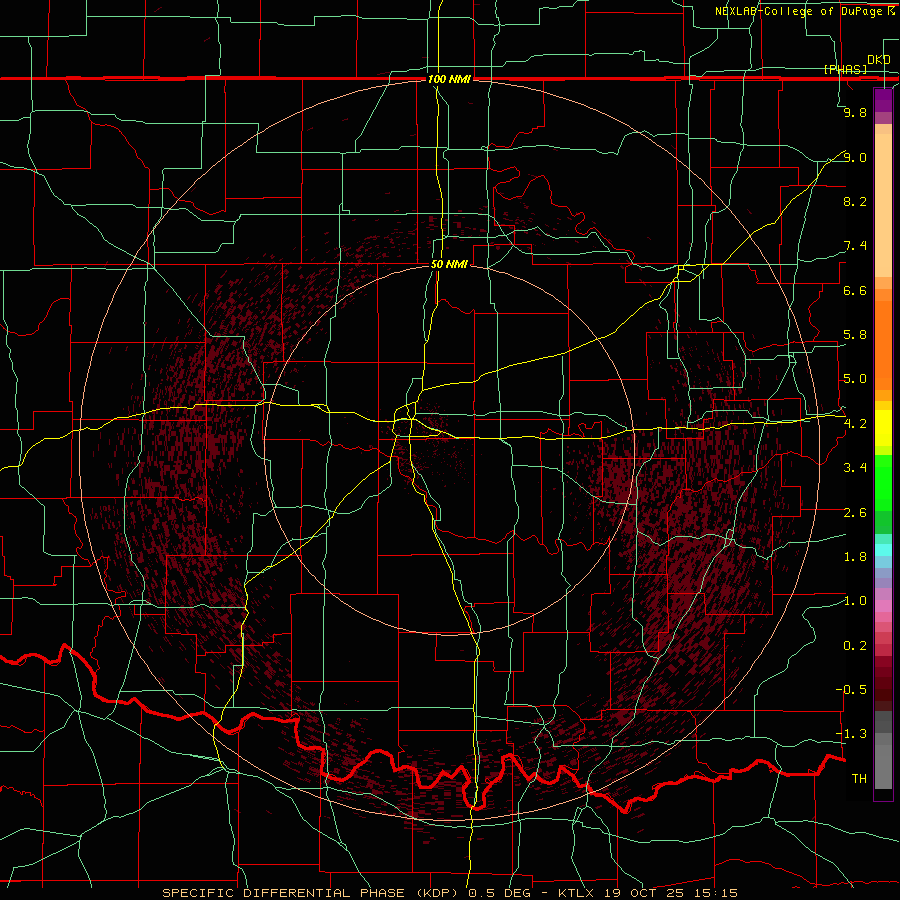Pick the orange band in the color scale
The height and width of the screenshot is (900, 900).
click(883, 346)
